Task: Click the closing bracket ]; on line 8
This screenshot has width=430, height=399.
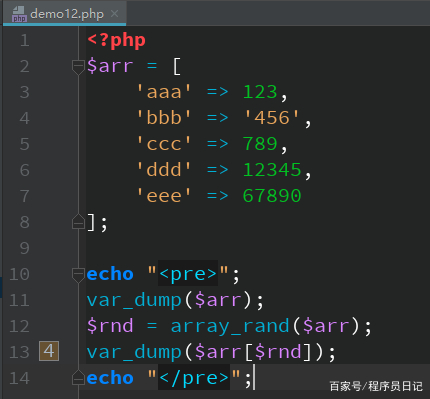Action: coord(97,223)
